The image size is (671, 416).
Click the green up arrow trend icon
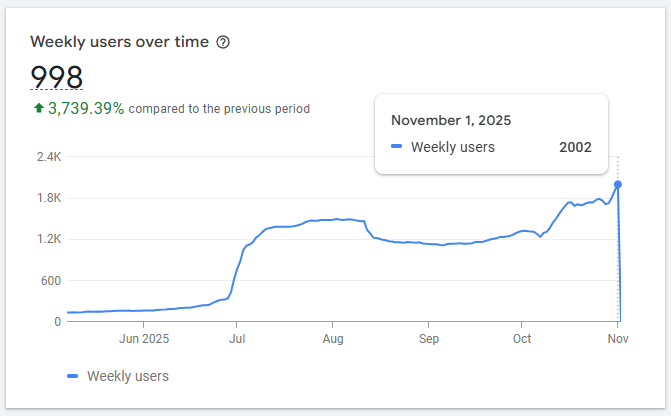point(38,108)
